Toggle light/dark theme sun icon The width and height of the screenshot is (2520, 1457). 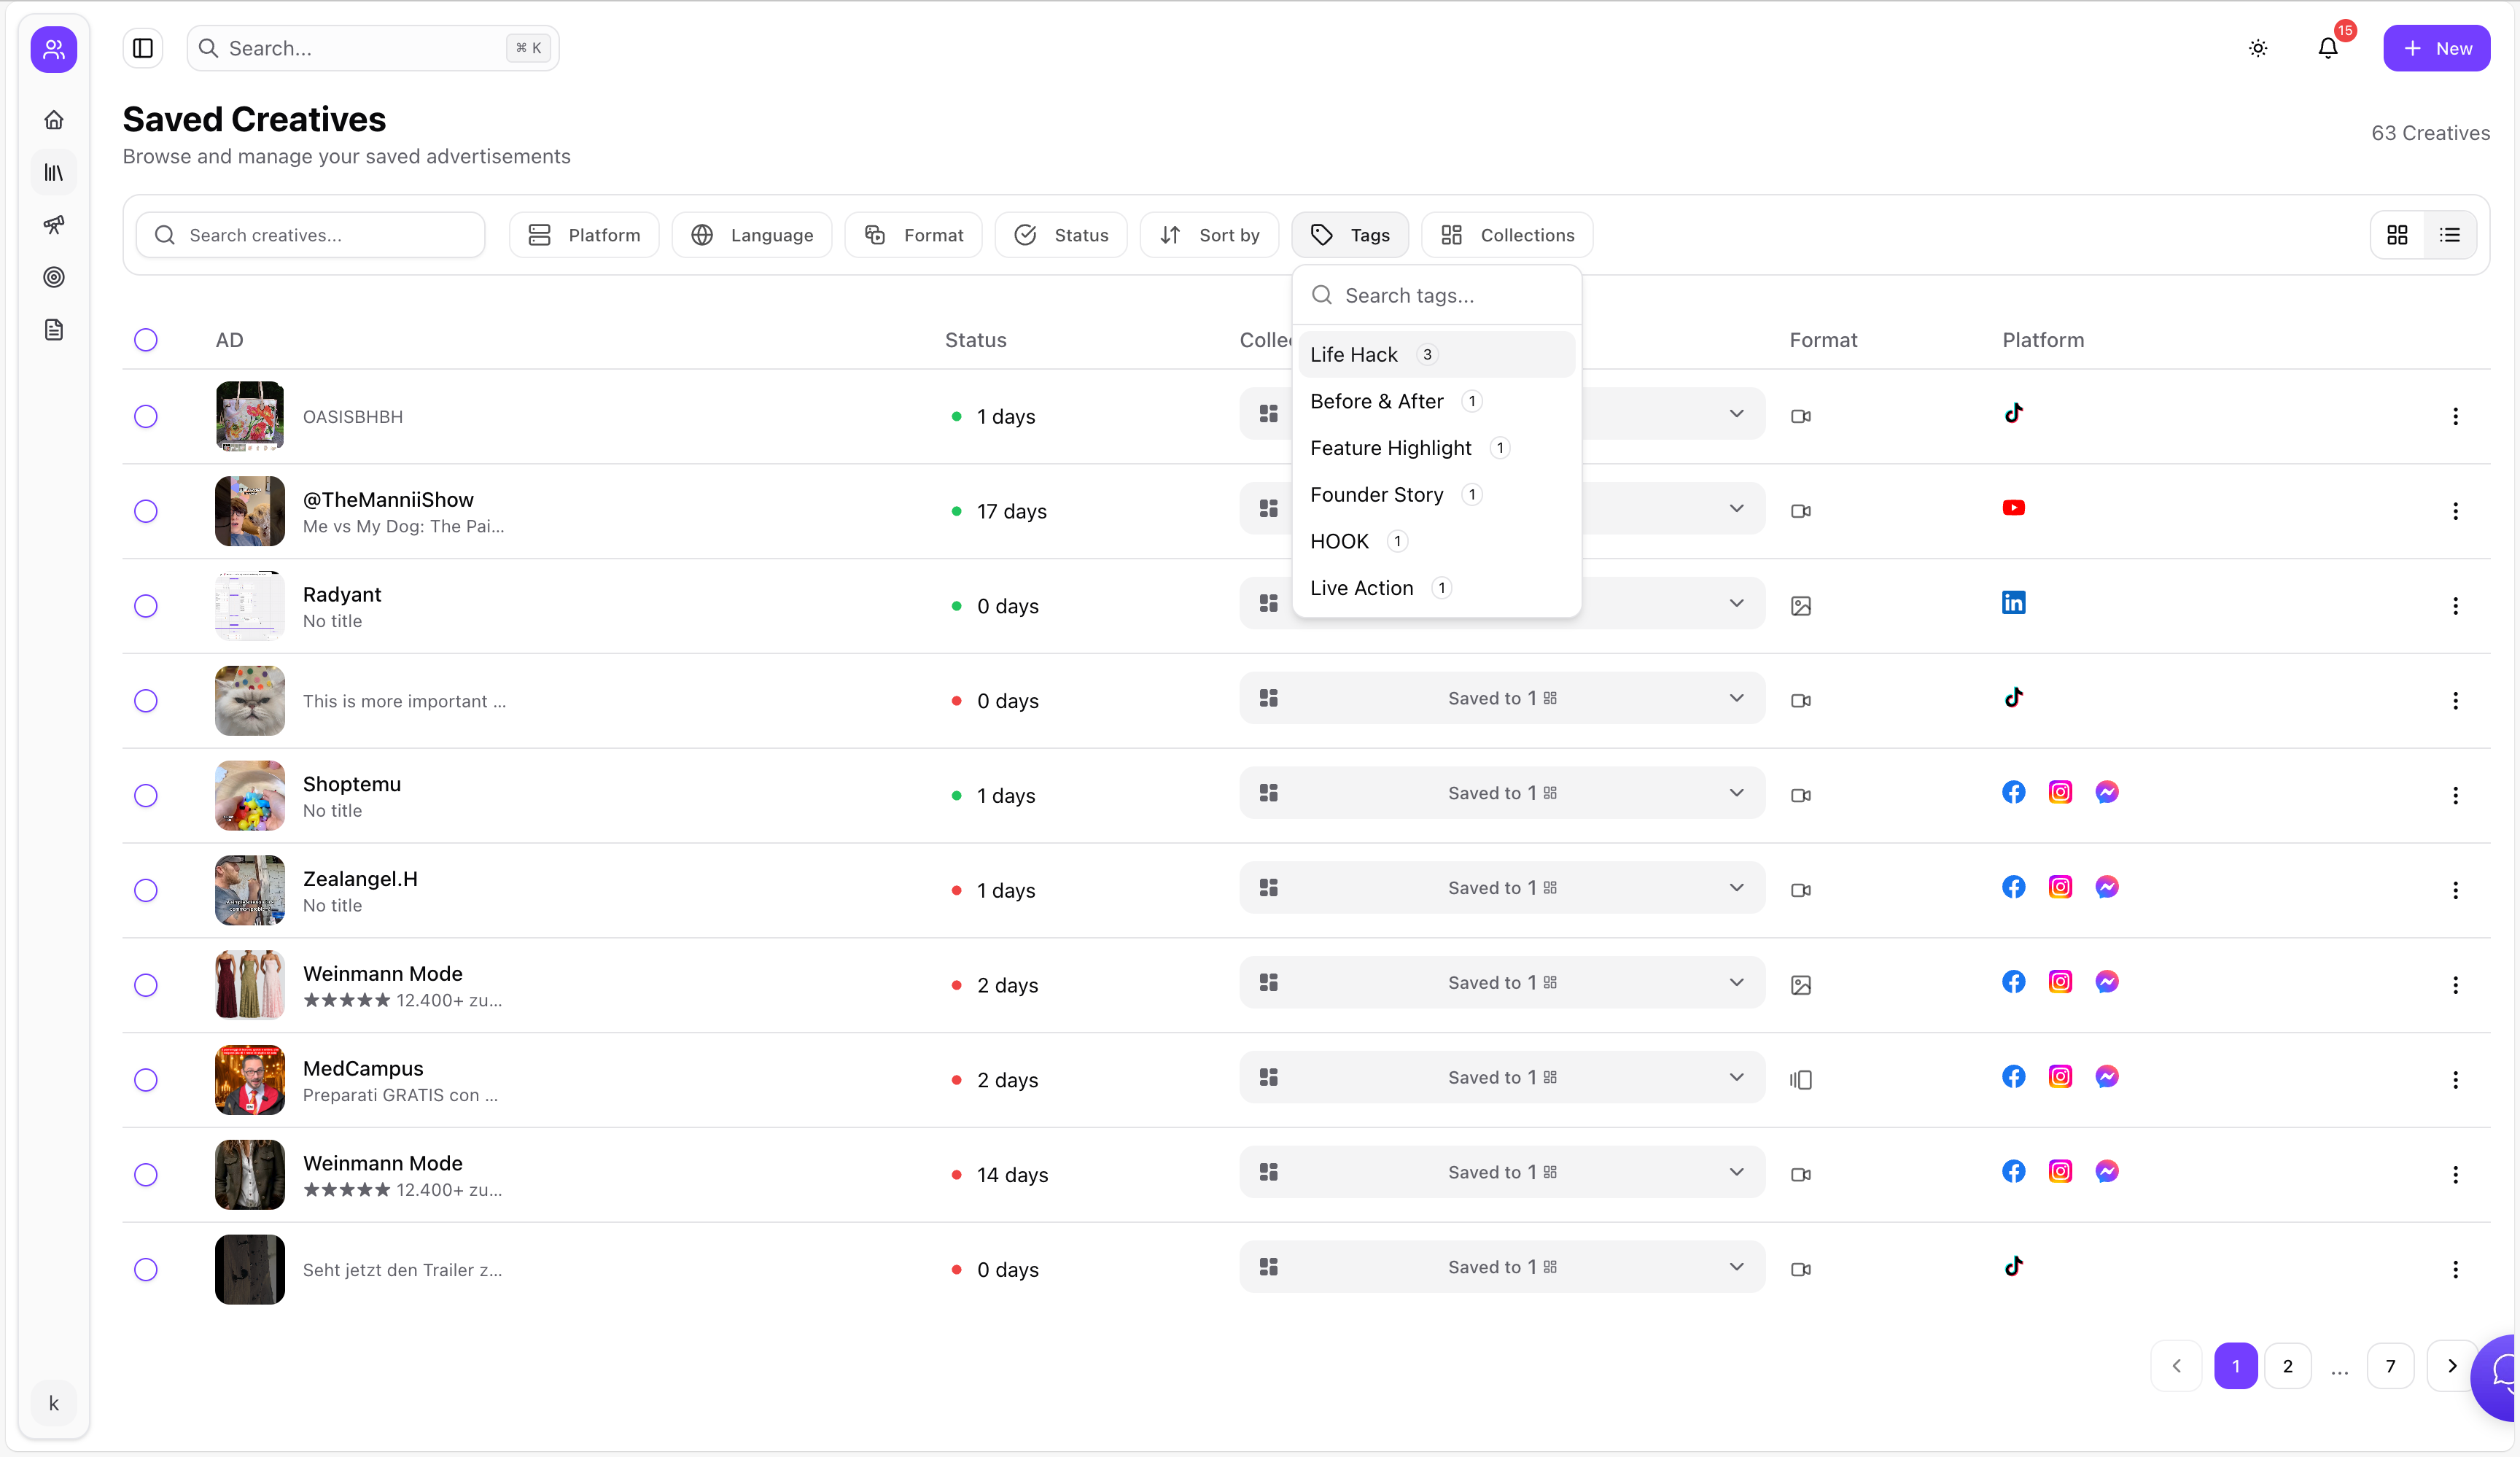(x=2258, y=48)
